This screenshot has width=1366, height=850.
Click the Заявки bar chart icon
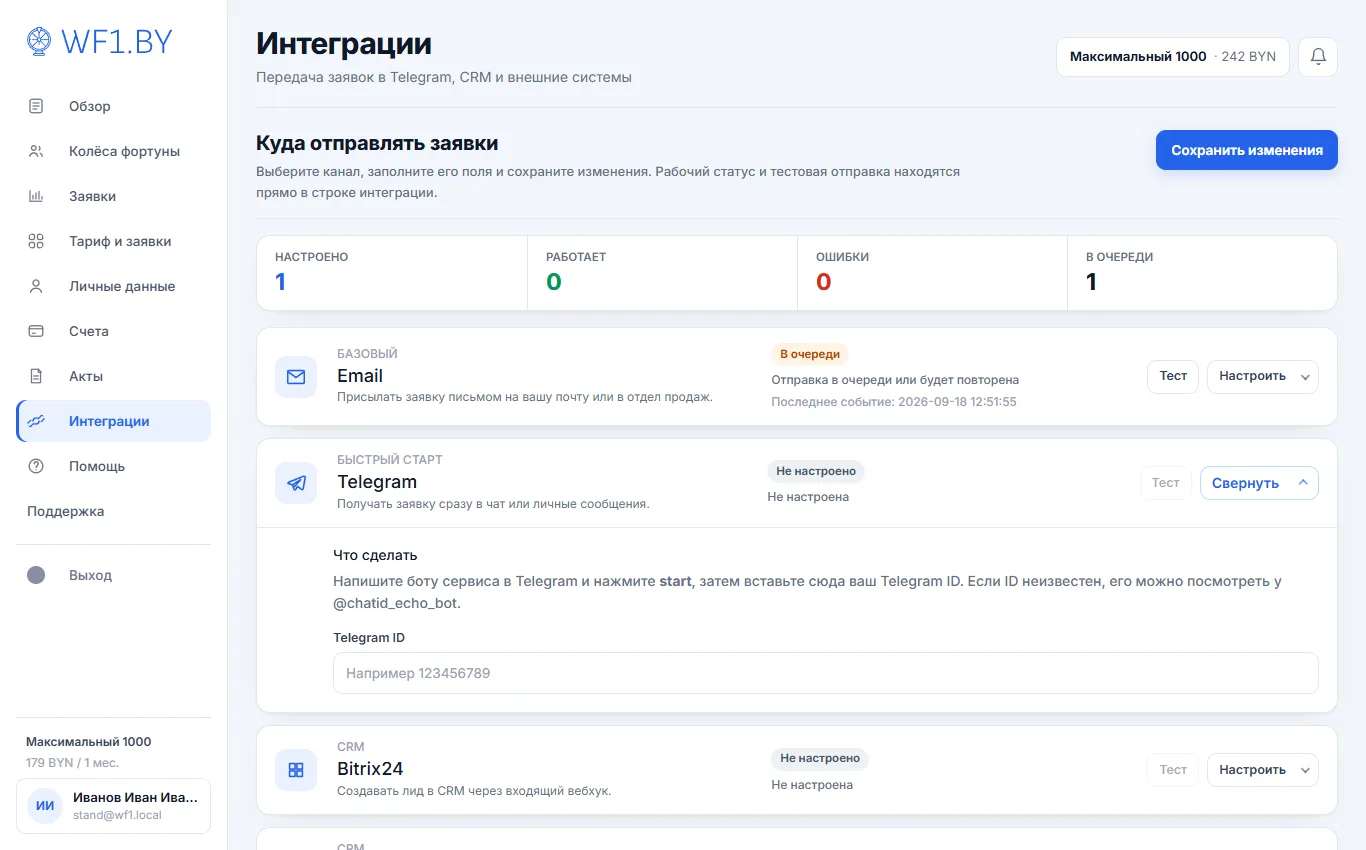(x=36, y=196)
